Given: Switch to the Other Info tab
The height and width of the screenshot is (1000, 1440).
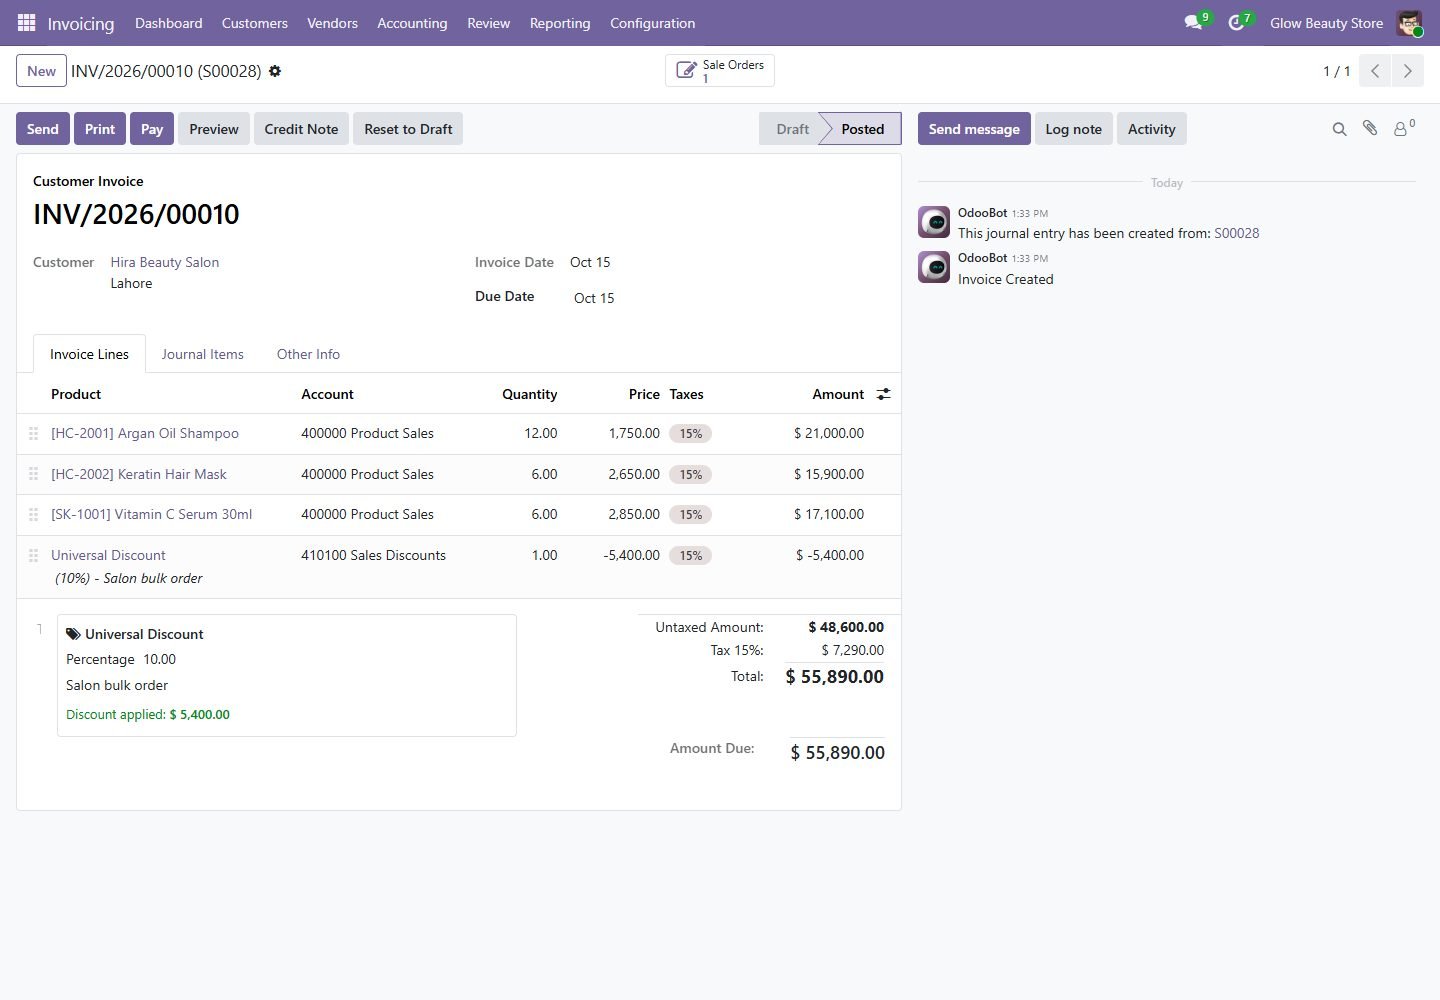Looking at the screenshot, I should tap(308, 354).
